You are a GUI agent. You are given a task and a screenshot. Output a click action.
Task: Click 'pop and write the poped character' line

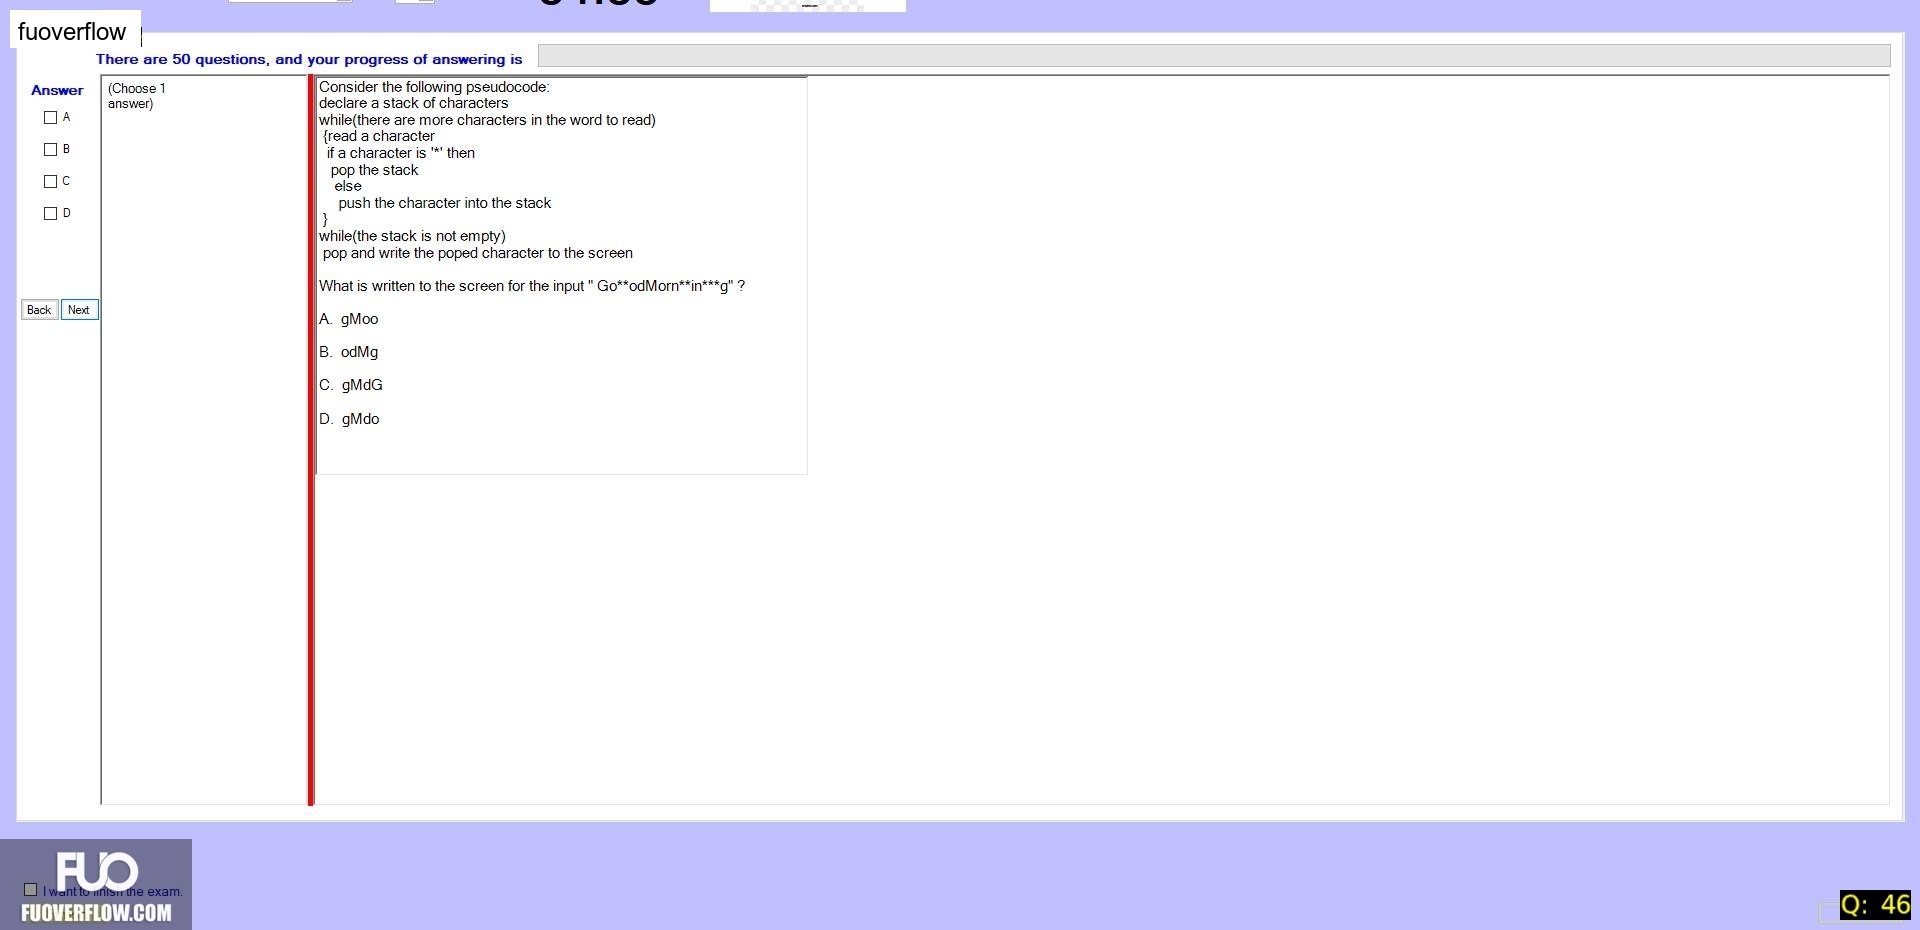click(x=477, y=253)
